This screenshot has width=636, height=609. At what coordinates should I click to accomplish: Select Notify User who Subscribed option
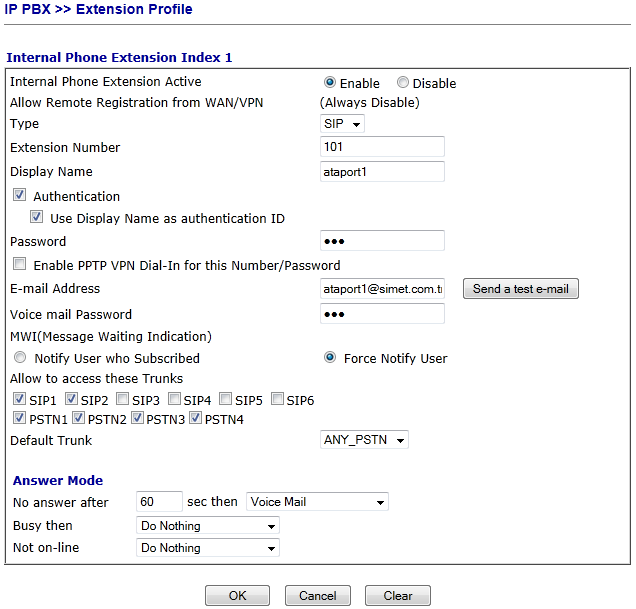pyautogui.click(x=20, y=358)
